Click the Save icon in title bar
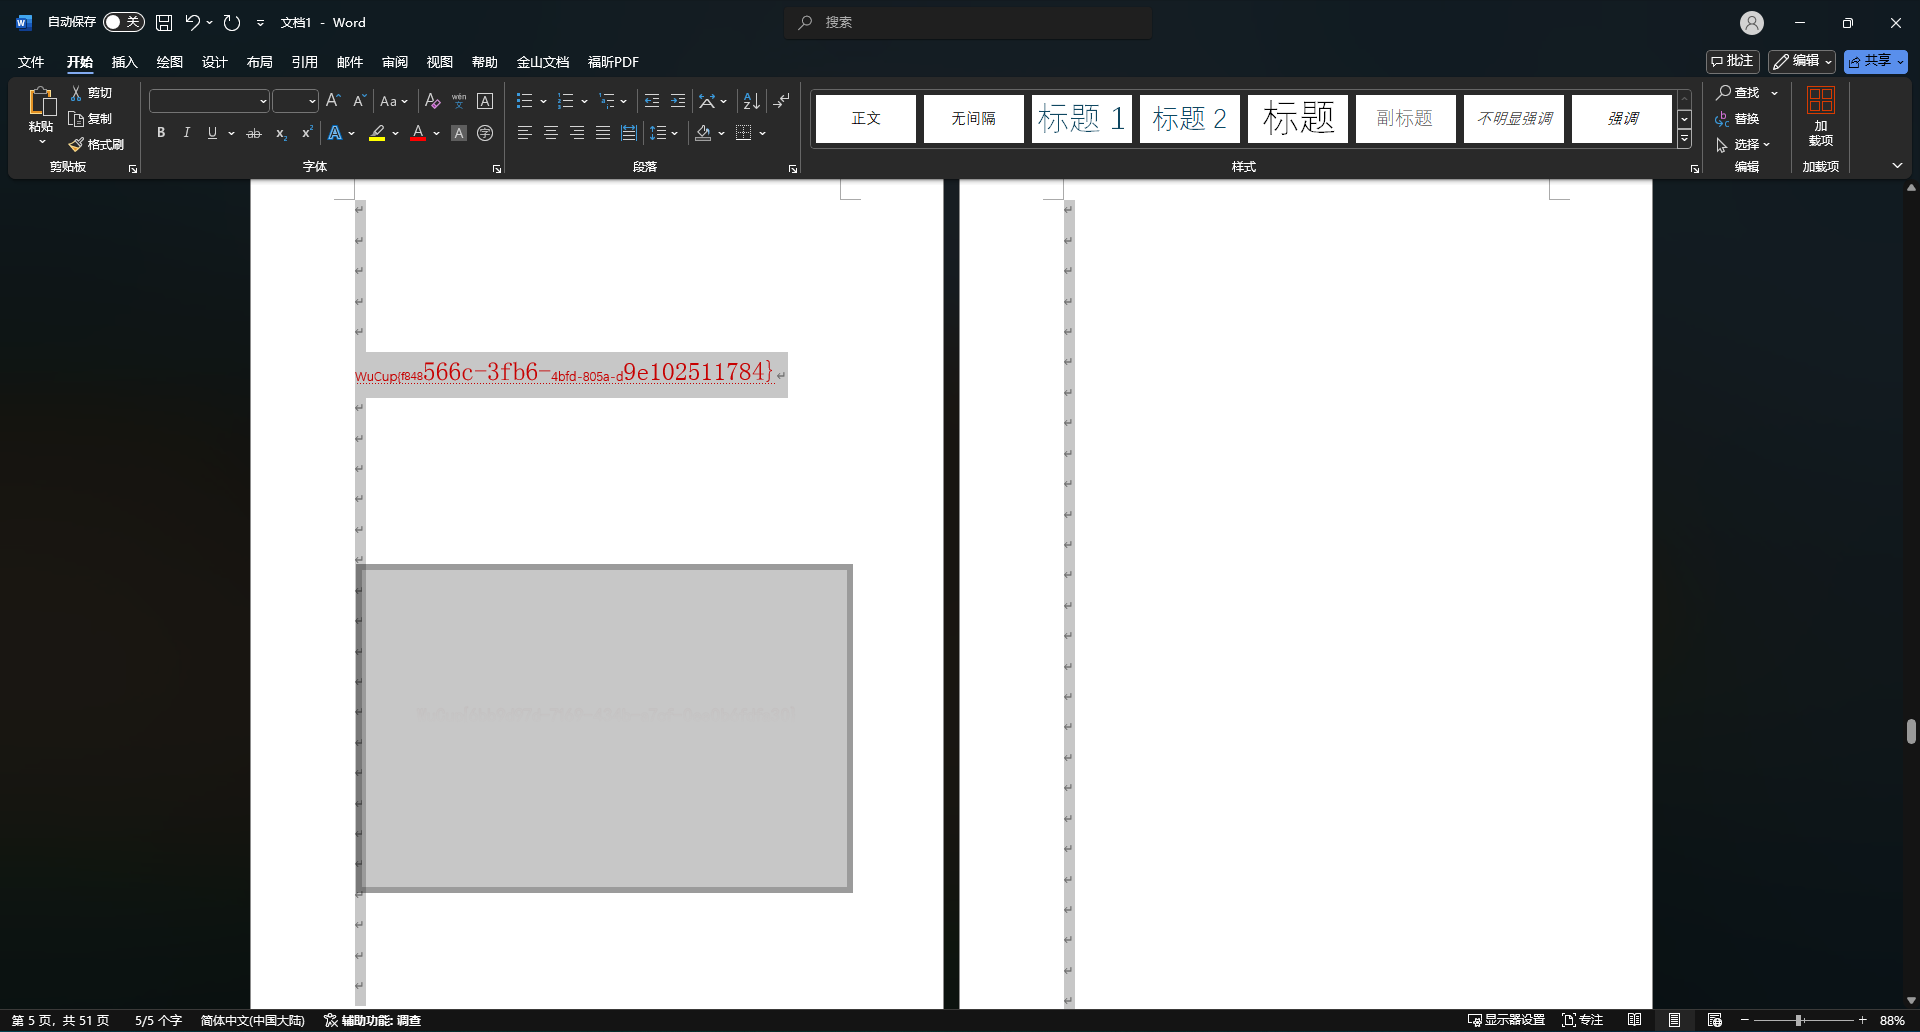The image size is (1920, 1032). pos(164,22)
